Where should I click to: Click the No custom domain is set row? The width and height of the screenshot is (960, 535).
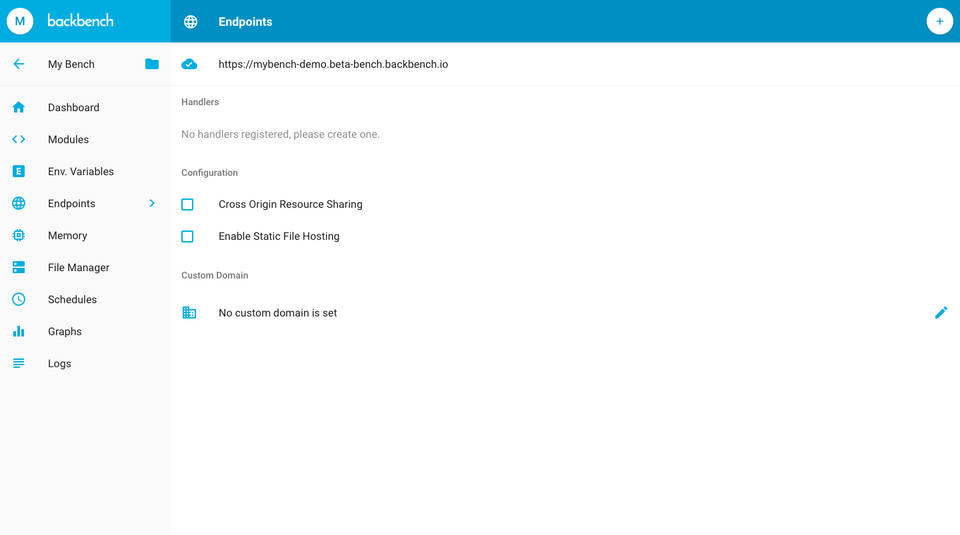[x=278, y=313]
